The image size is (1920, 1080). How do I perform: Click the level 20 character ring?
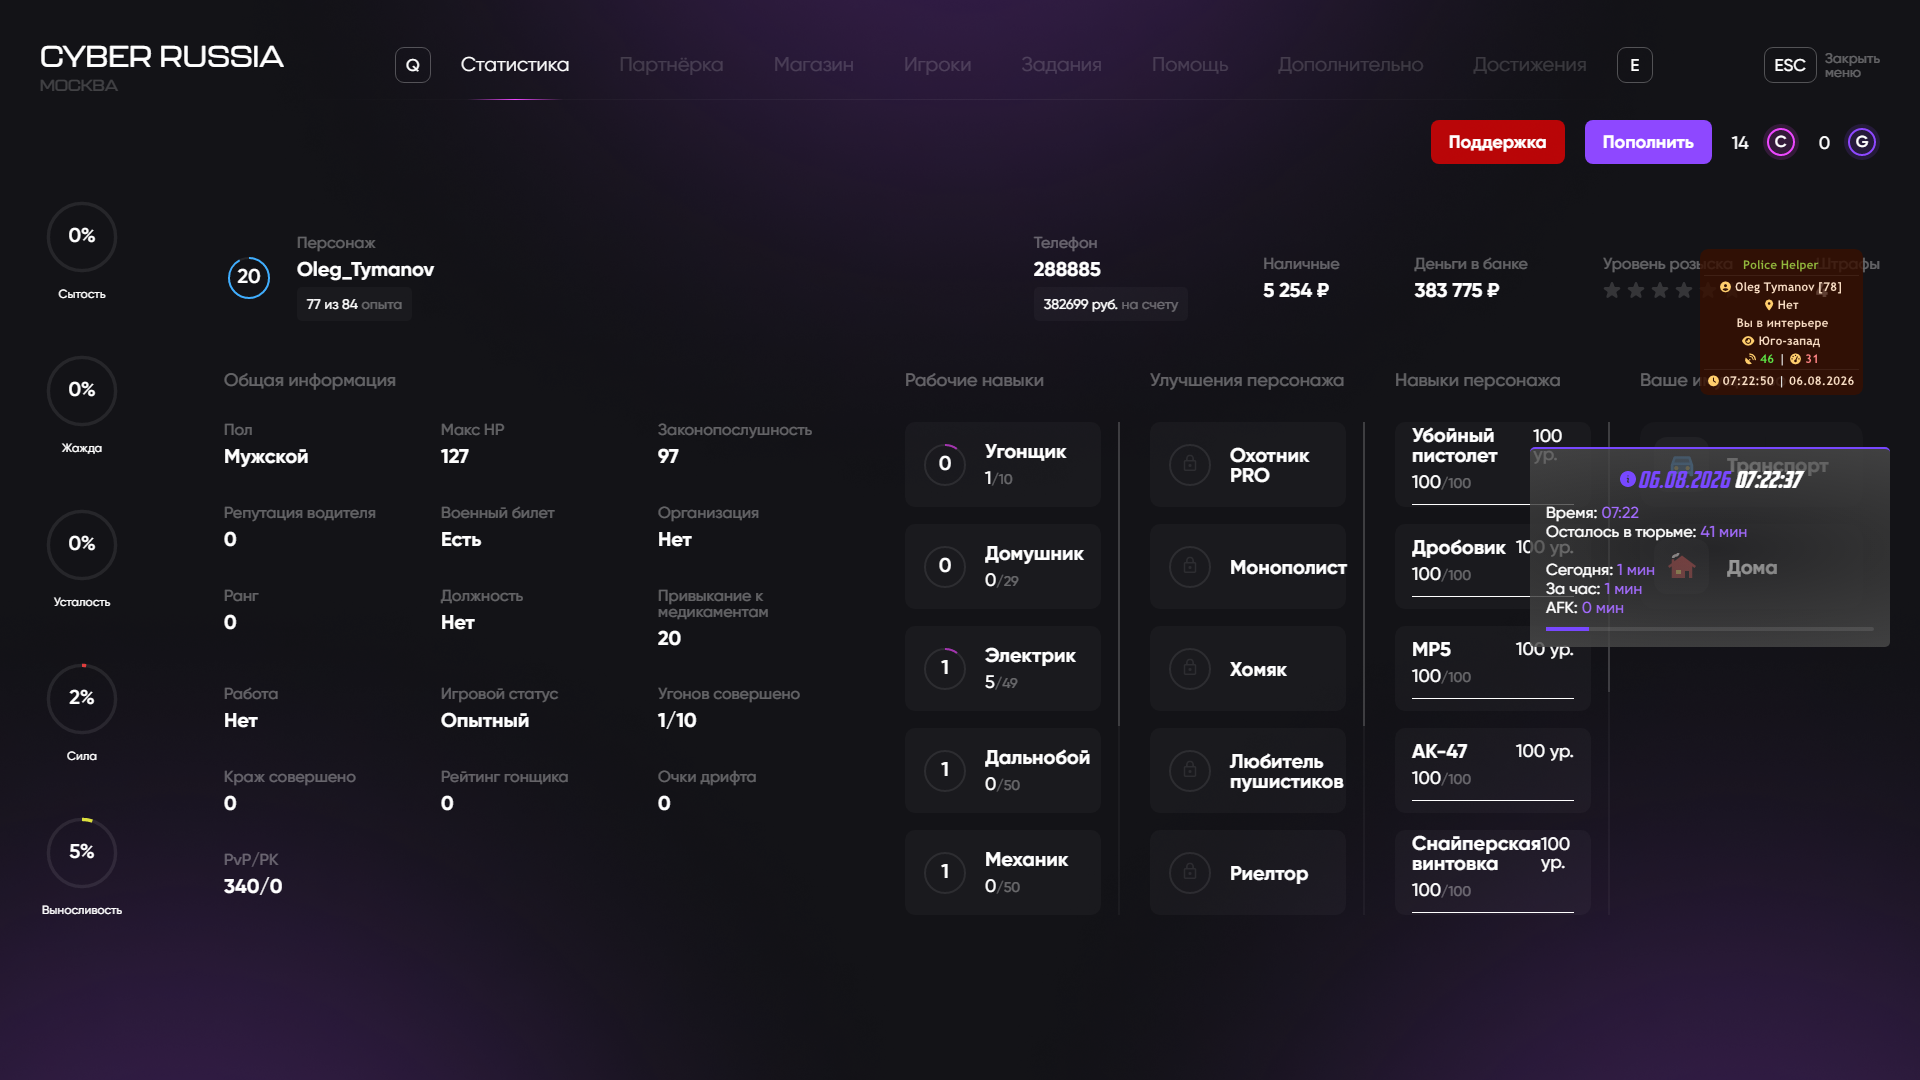pos(249,277)
